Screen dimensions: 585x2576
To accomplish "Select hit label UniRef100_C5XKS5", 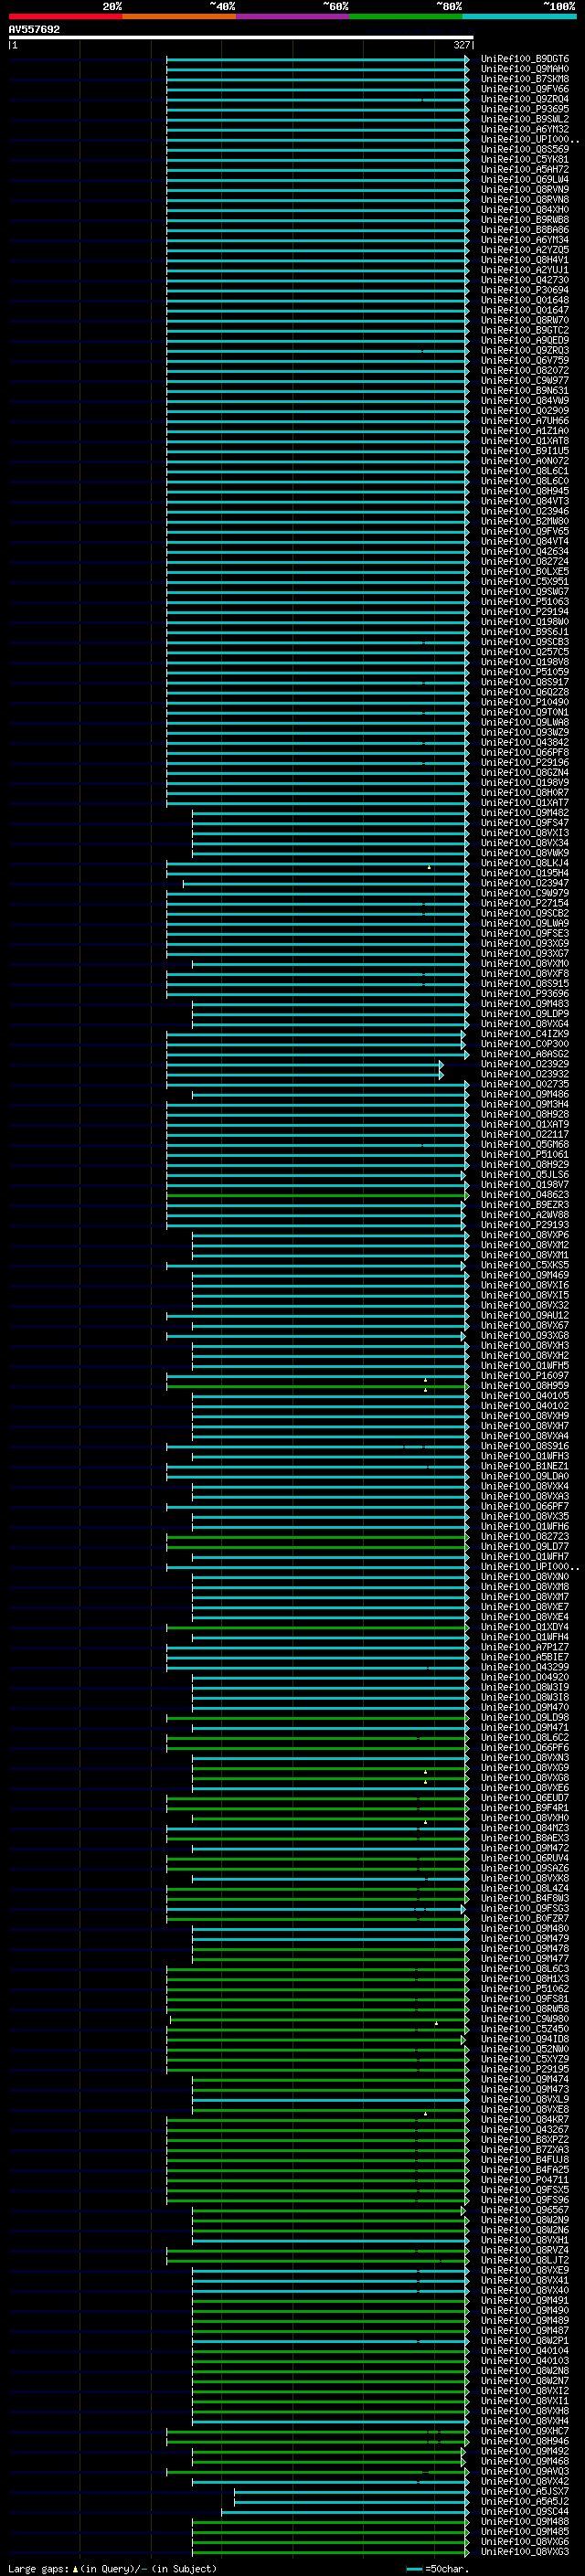I will tap(525, 1265).
